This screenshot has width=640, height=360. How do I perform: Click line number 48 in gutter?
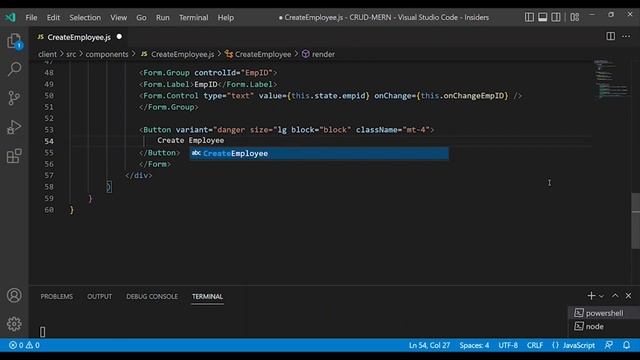pos(49,73)
